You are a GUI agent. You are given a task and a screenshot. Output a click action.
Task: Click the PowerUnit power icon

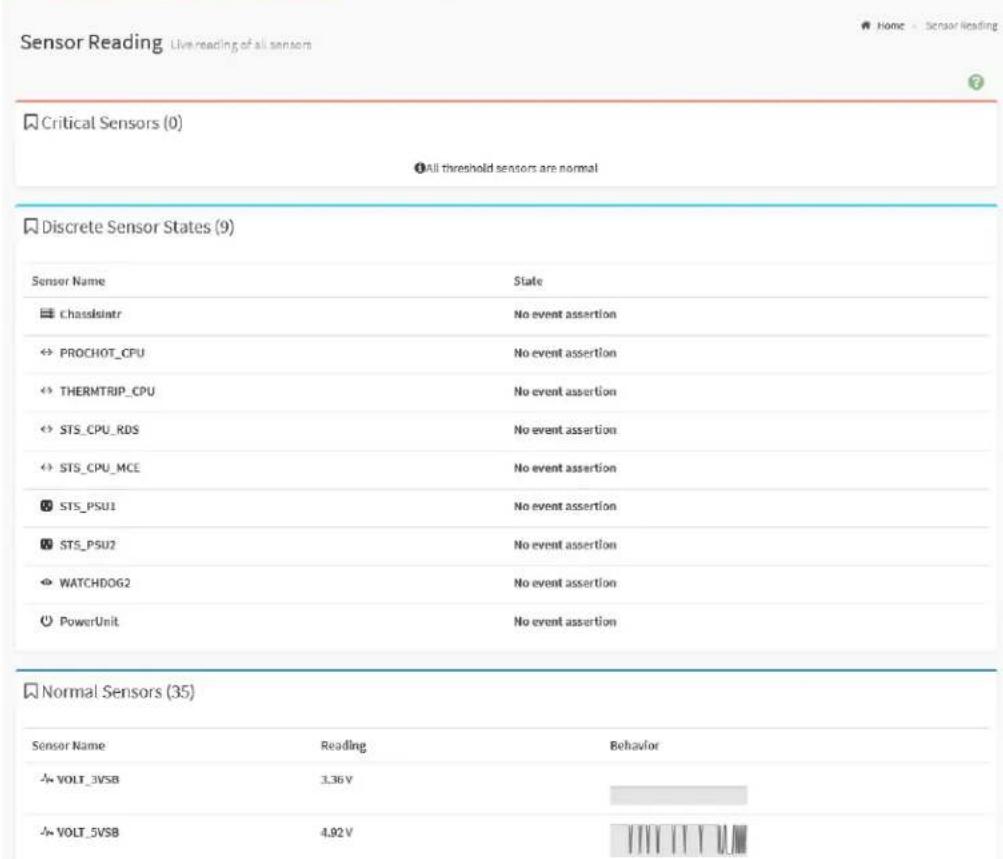click(46, 620)
